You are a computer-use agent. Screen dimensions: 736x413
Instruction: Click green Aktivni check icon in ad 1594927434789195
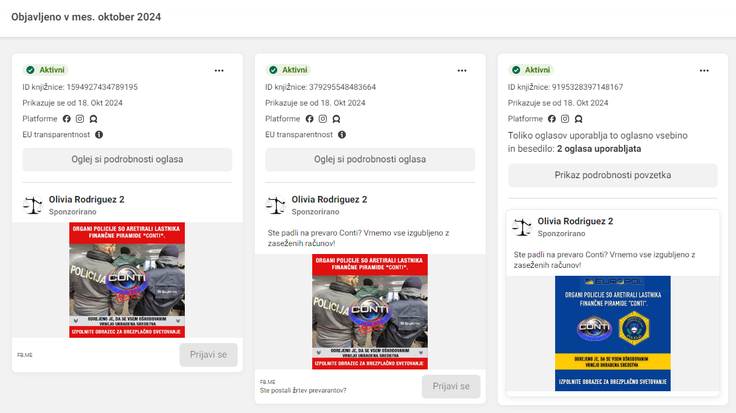point(31,70)
